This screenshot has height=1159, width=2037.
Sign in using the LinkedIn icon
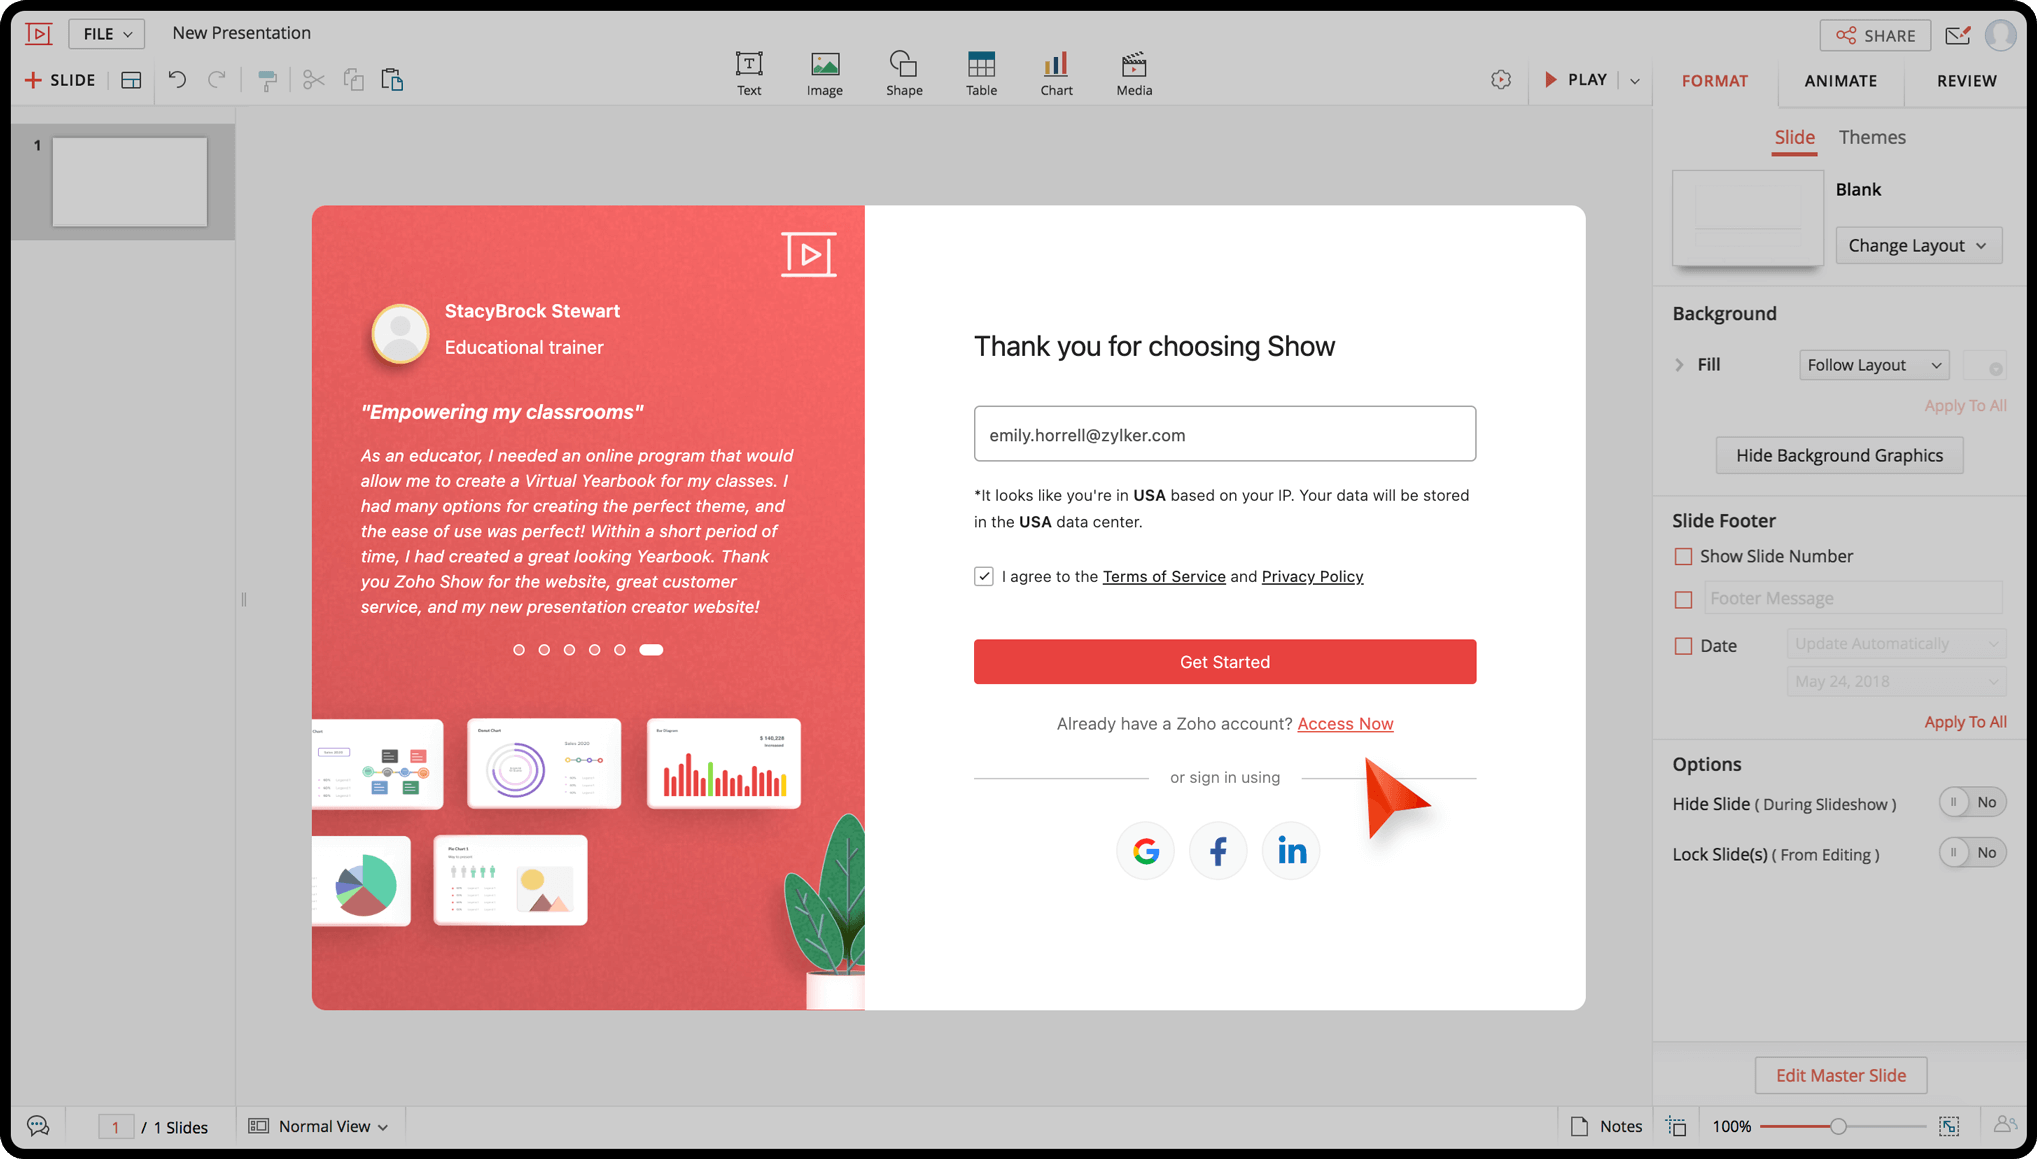(1291, 851)
